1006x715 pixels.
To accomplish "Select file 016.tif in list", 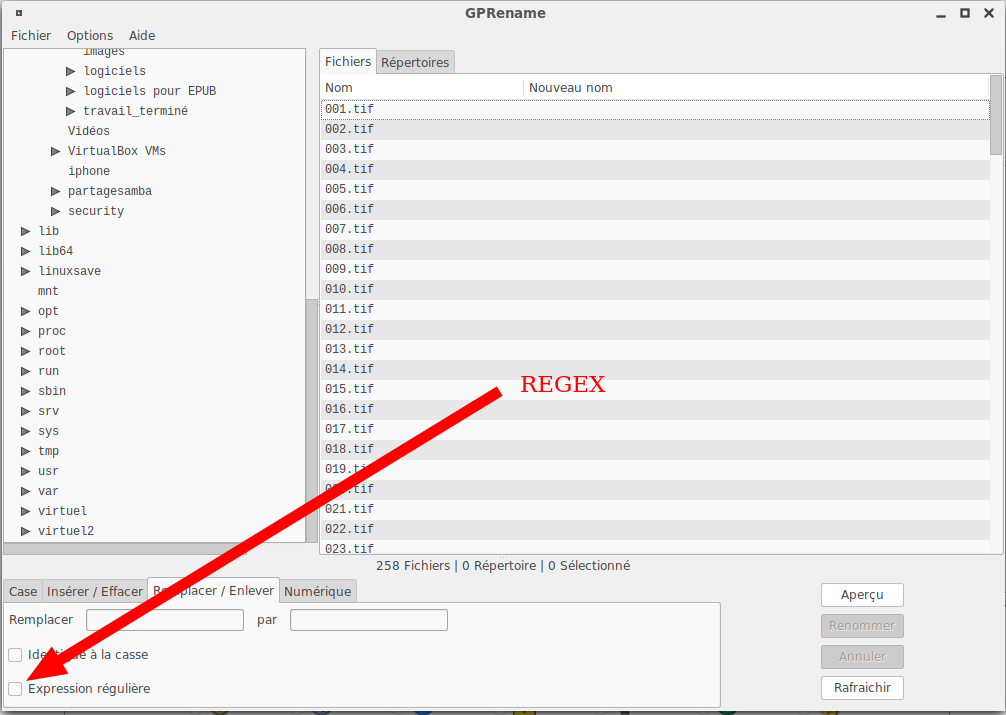I will click(654, 409).
